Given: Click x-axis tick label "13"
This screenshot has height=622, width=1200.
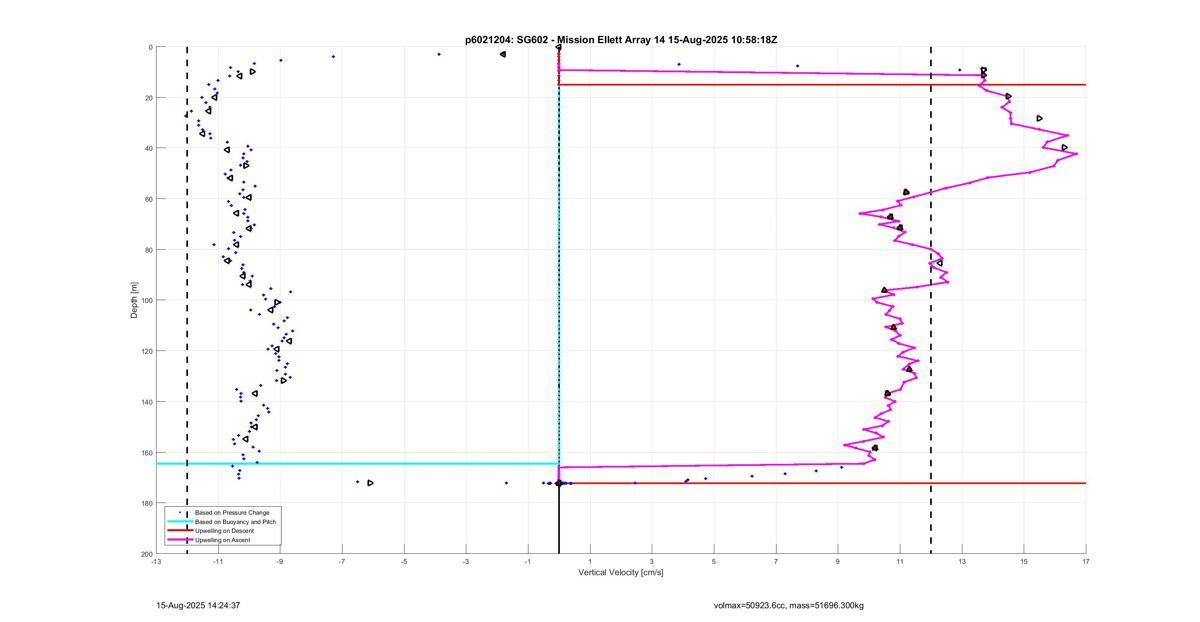Looking at the screenshot, I should click(x=962, y=561).
